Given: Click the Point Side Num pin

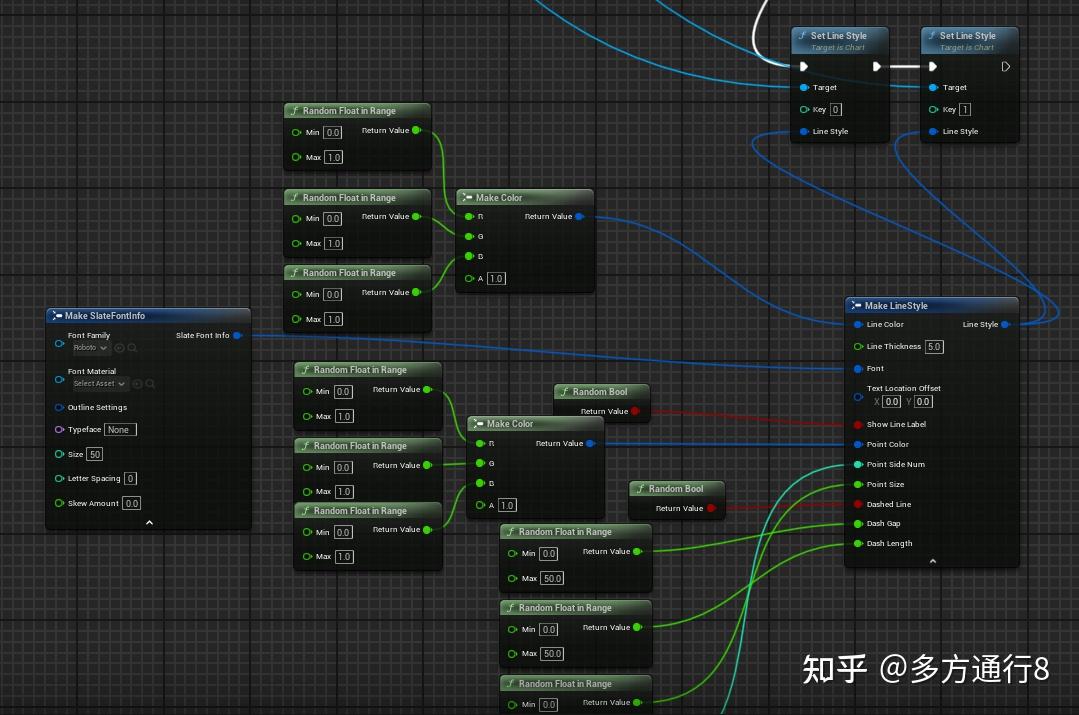Looking at the screenshot, I should 858,465.
